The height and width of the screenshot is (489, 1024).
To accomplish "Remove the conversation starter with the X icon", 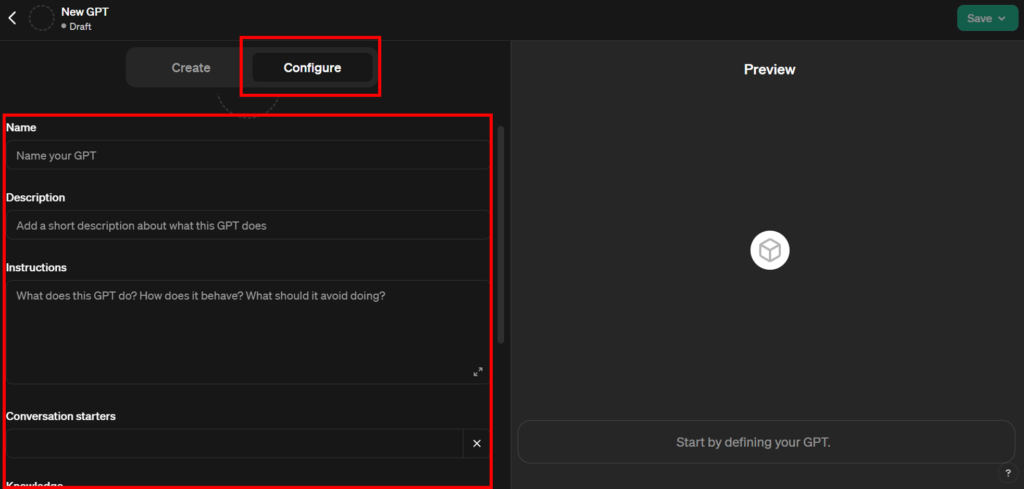I will pyautogui.click(x=477, y=443).
